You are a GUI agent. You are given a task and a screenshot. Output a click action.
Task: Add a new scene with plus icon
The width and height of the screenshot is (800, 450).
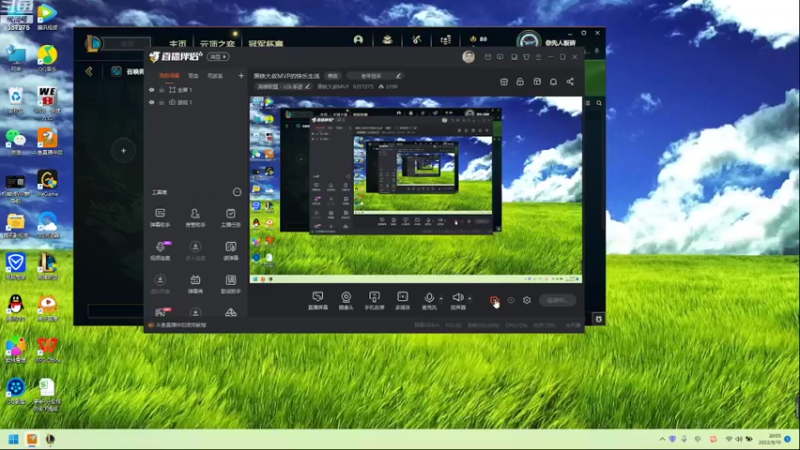coord(241,76)
